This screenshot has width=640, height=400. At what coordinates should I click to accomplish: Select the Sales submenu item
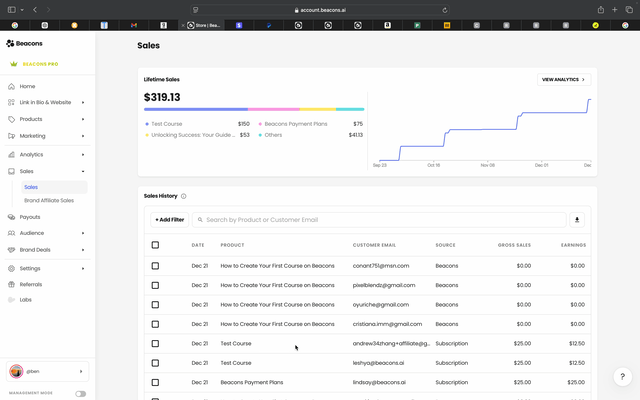coord(54,187)
